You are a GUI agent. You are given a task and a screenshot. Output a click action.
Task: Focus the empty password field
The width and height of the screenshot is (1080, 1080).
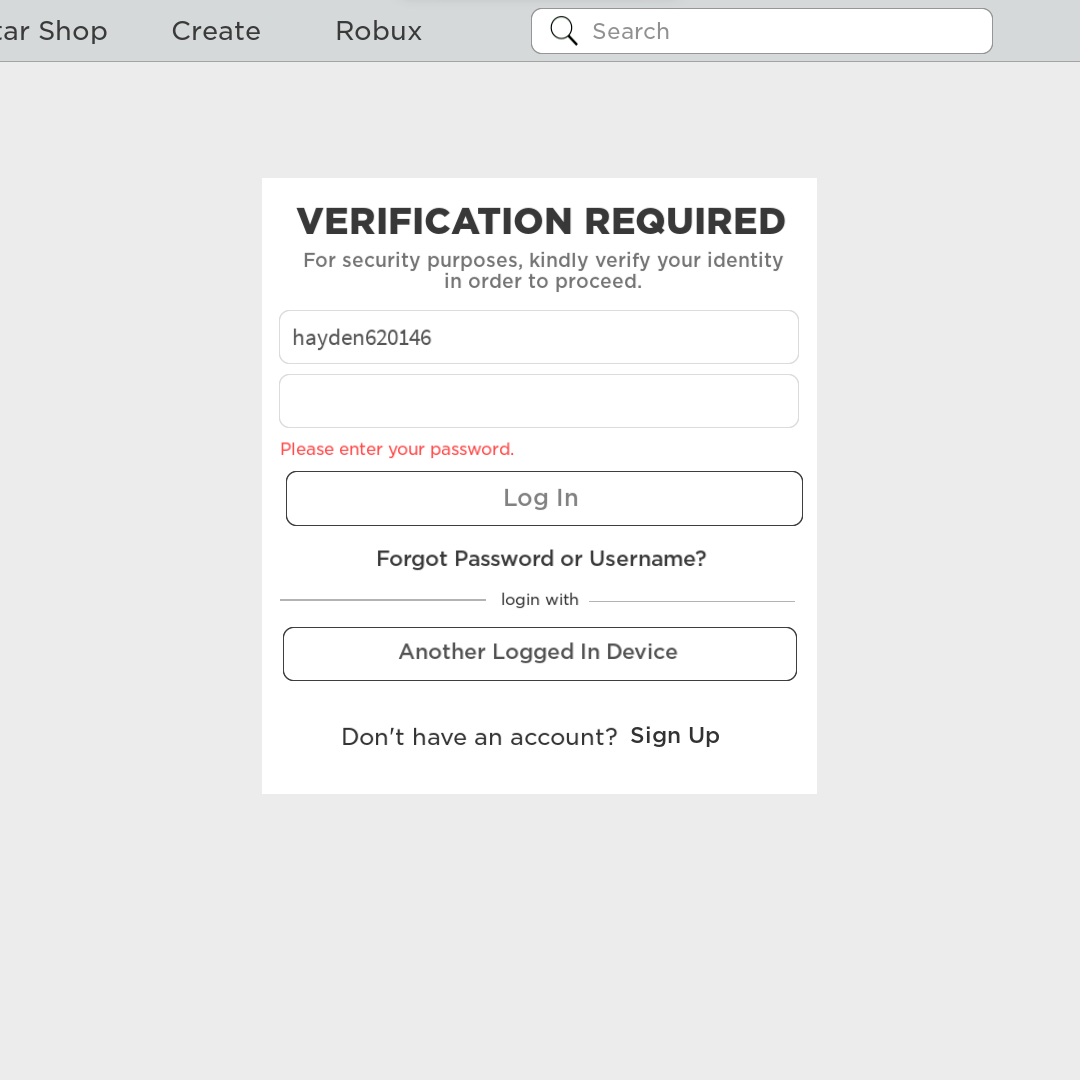[538, 401]
